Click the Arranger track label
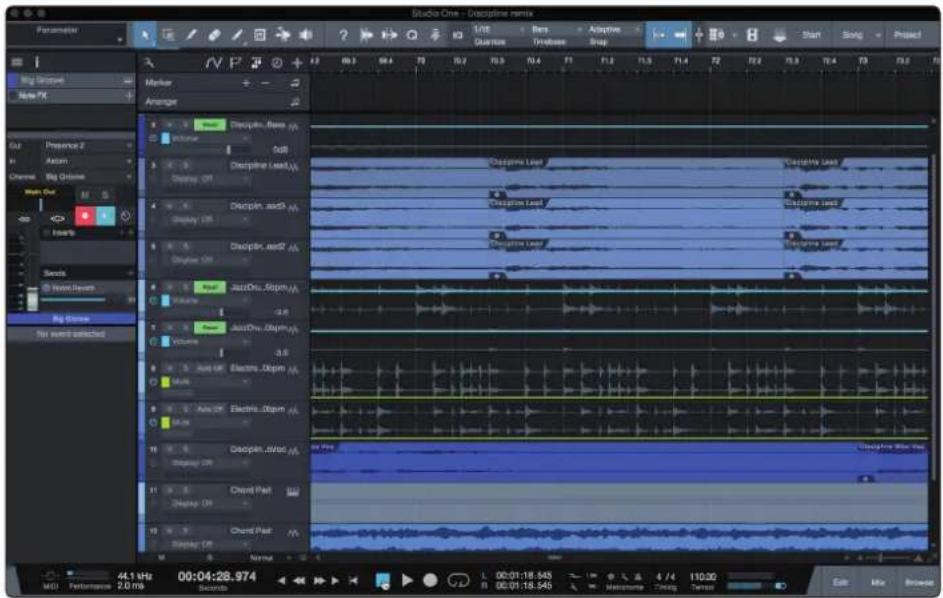 point(161,102)
